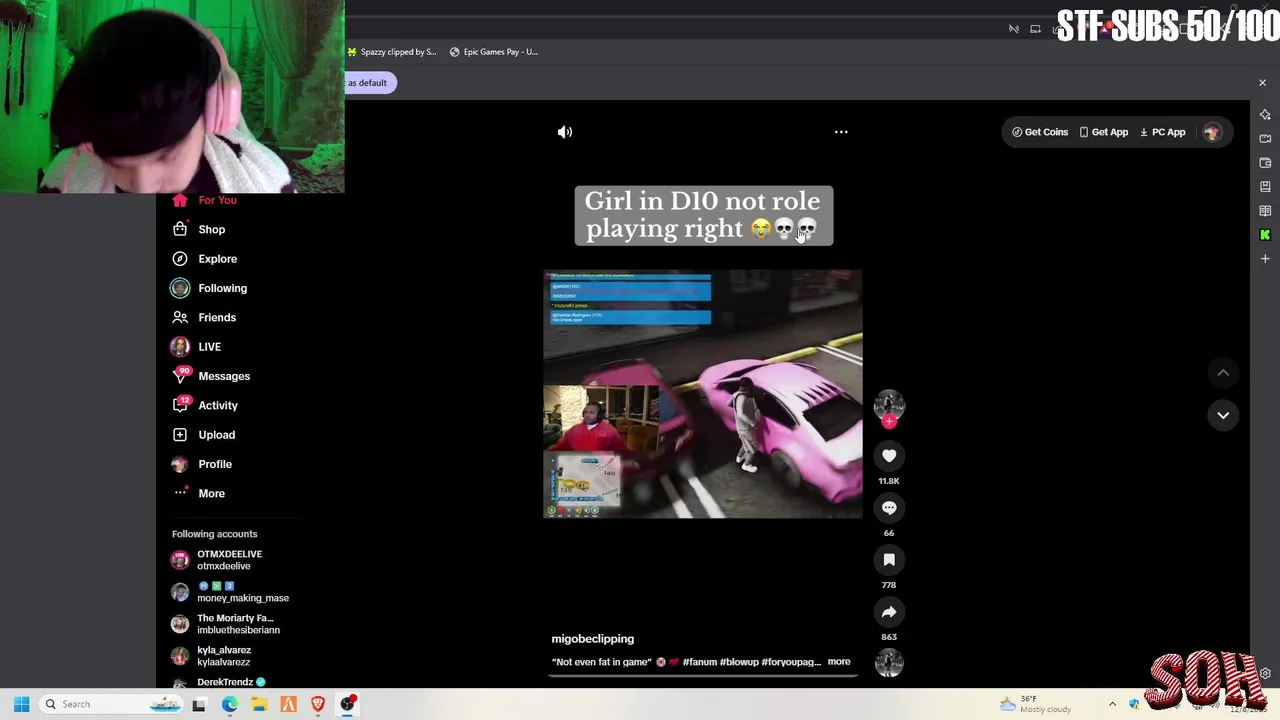Open the weather widget showing 36°F
Screen dimensions: 1280x720
click(x=1036, y=704)
